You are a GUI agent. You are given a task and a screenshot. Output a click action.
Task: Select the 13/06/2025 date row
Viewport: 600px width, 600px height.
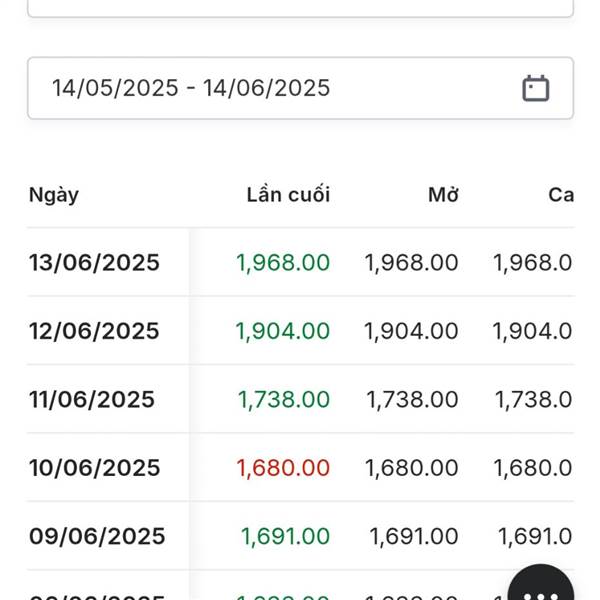300,262
